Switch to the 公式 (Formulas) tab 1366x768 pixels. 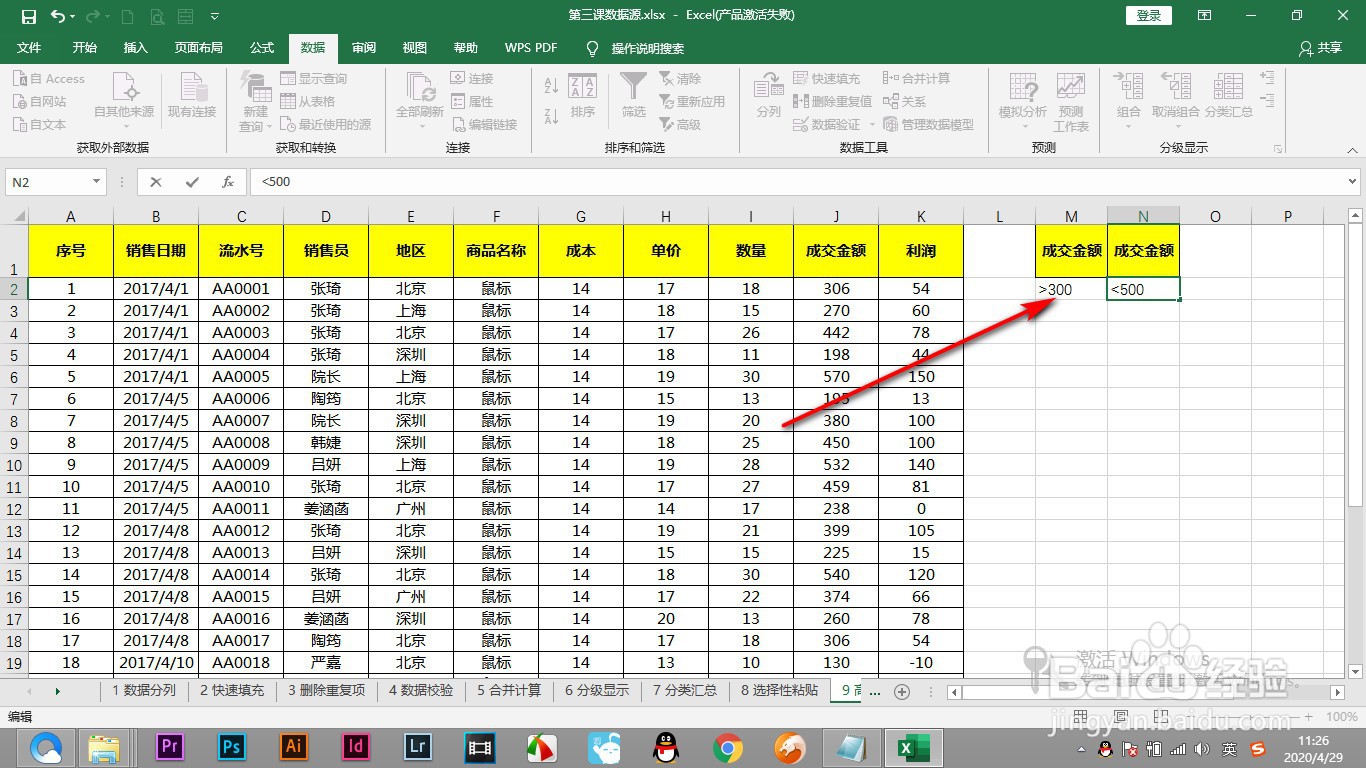tap(262, 48)
